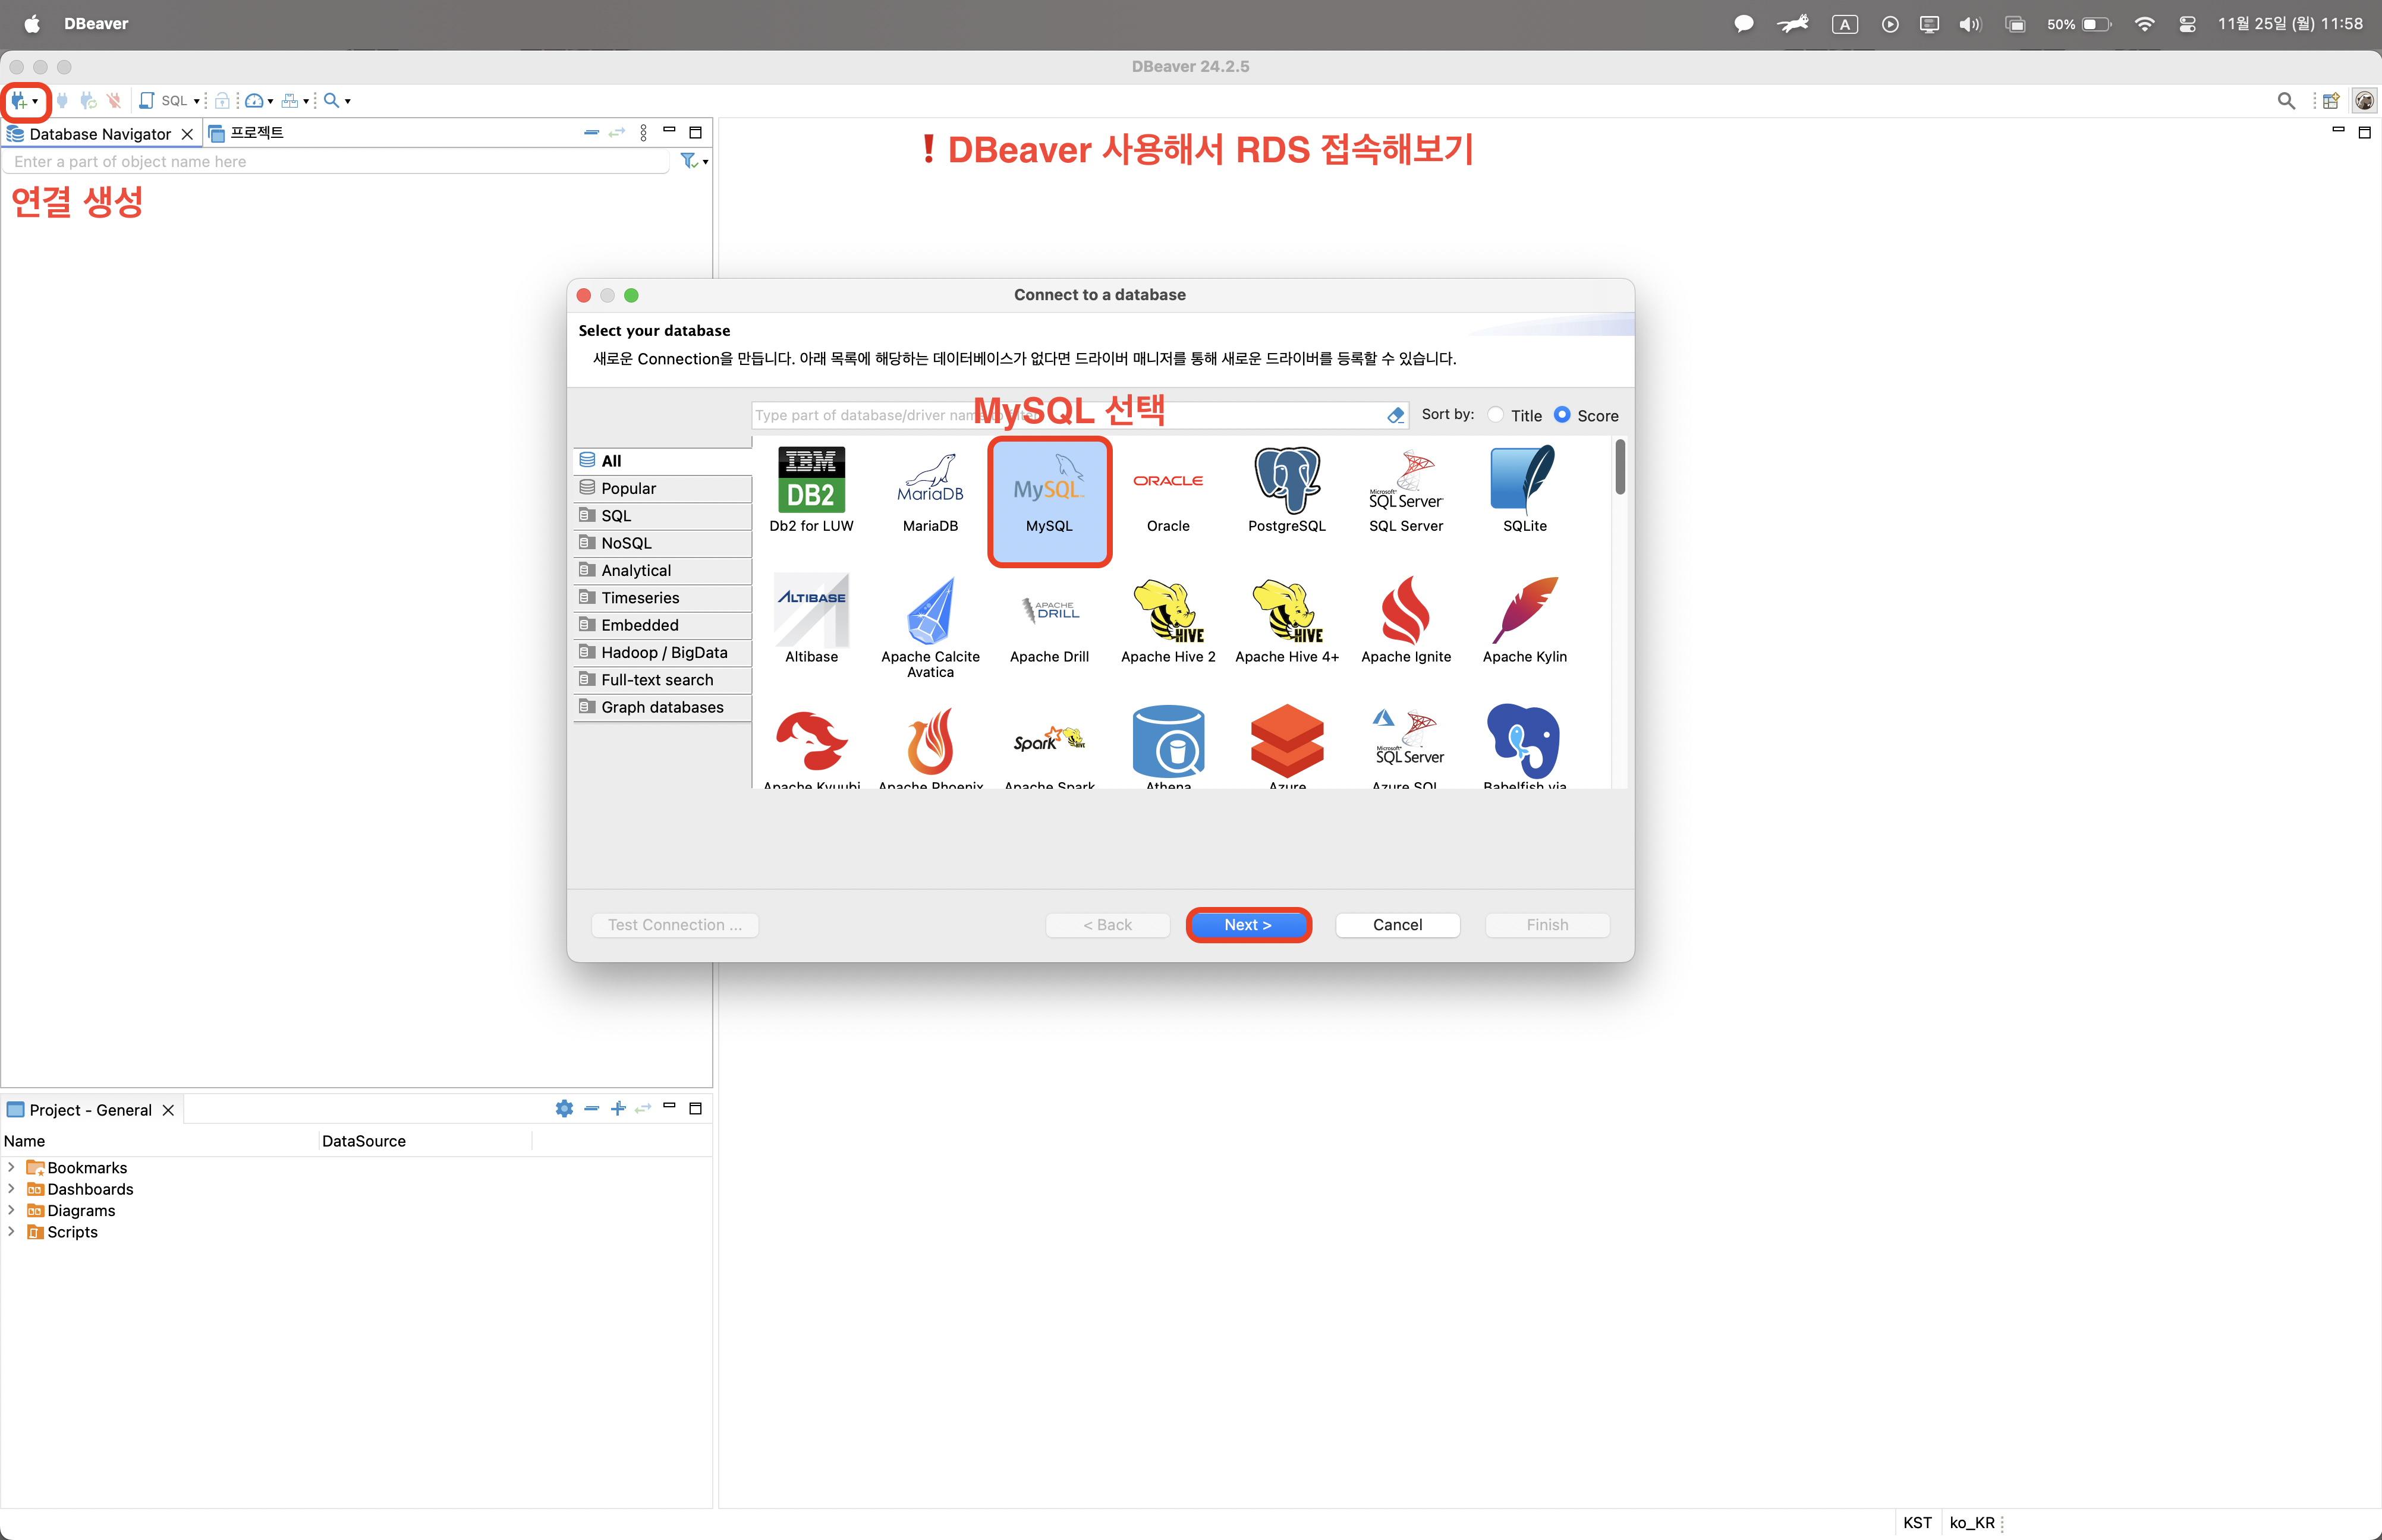Image resolution: width=2382 pixels, height=1540 pixels.
Task: Choose the Title sort radio button
Action: pos(1496,415)
